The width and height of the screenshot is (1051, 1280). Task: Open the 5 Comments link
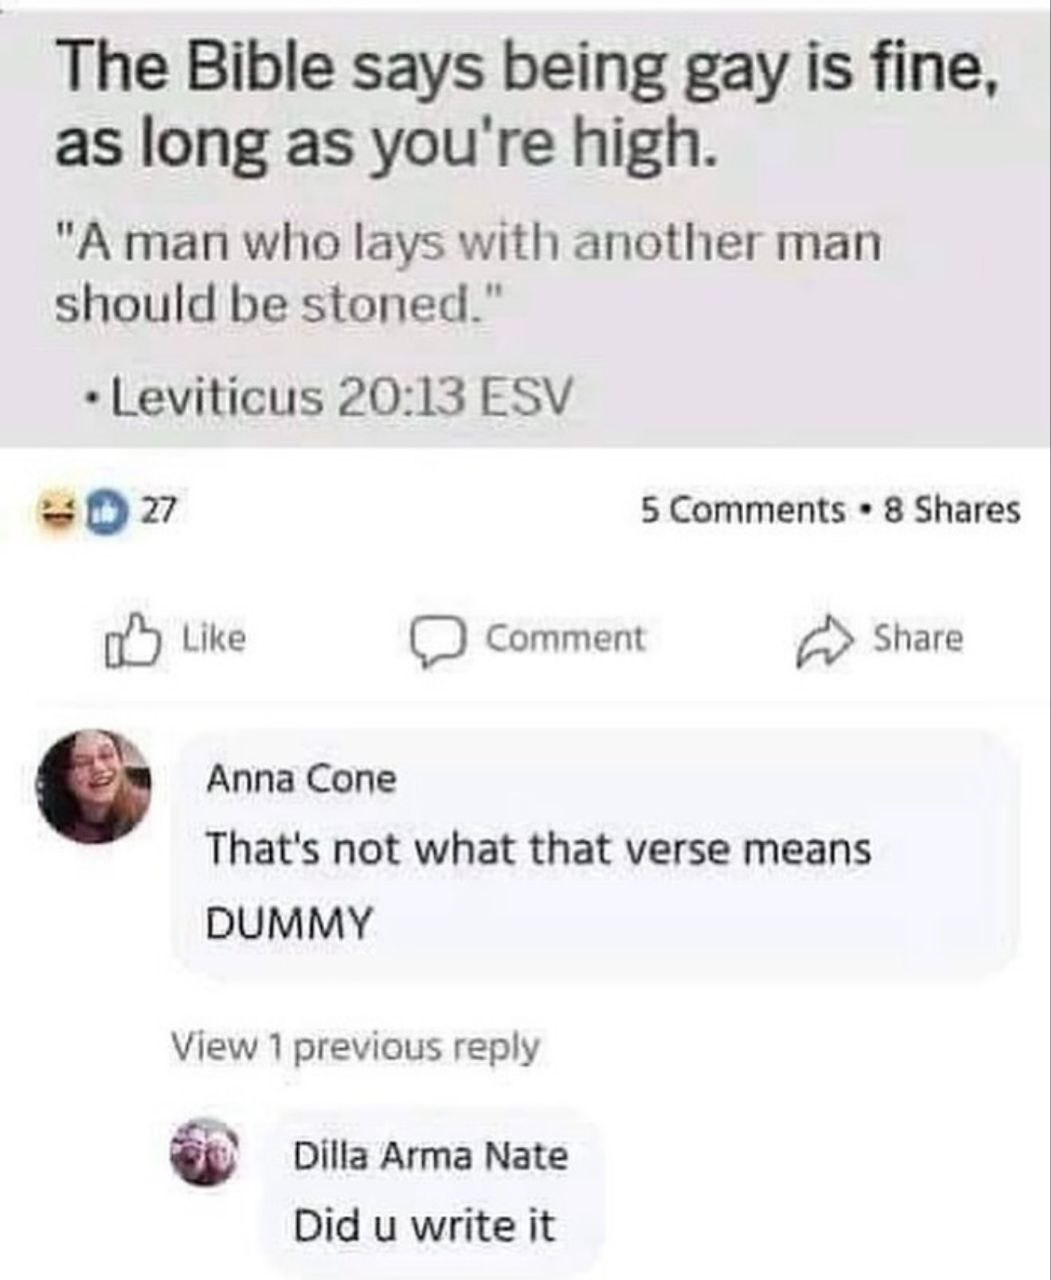coord(742,511)
